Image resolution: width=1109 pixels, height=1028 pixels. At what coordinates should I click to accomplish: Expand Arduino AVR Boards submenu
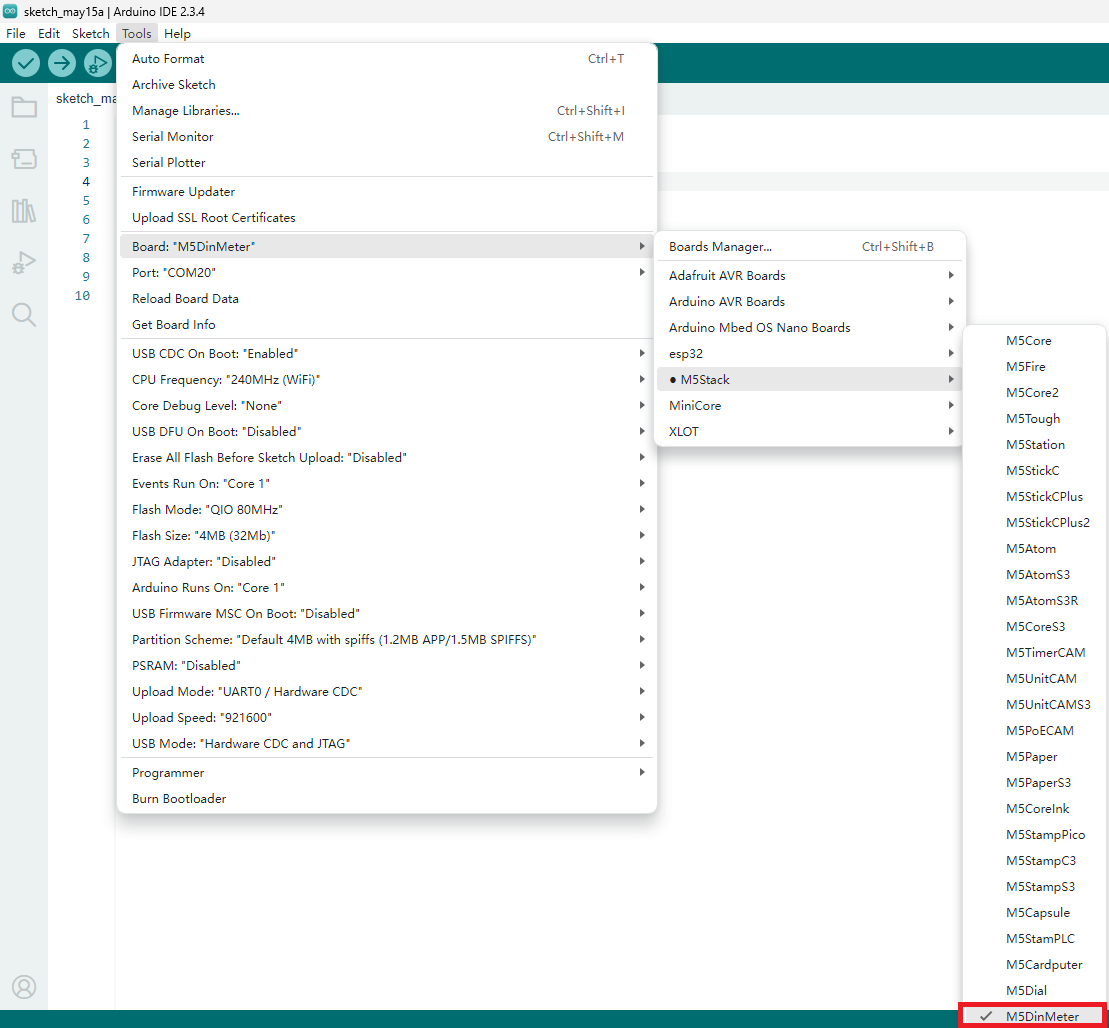tap(810, 302)
